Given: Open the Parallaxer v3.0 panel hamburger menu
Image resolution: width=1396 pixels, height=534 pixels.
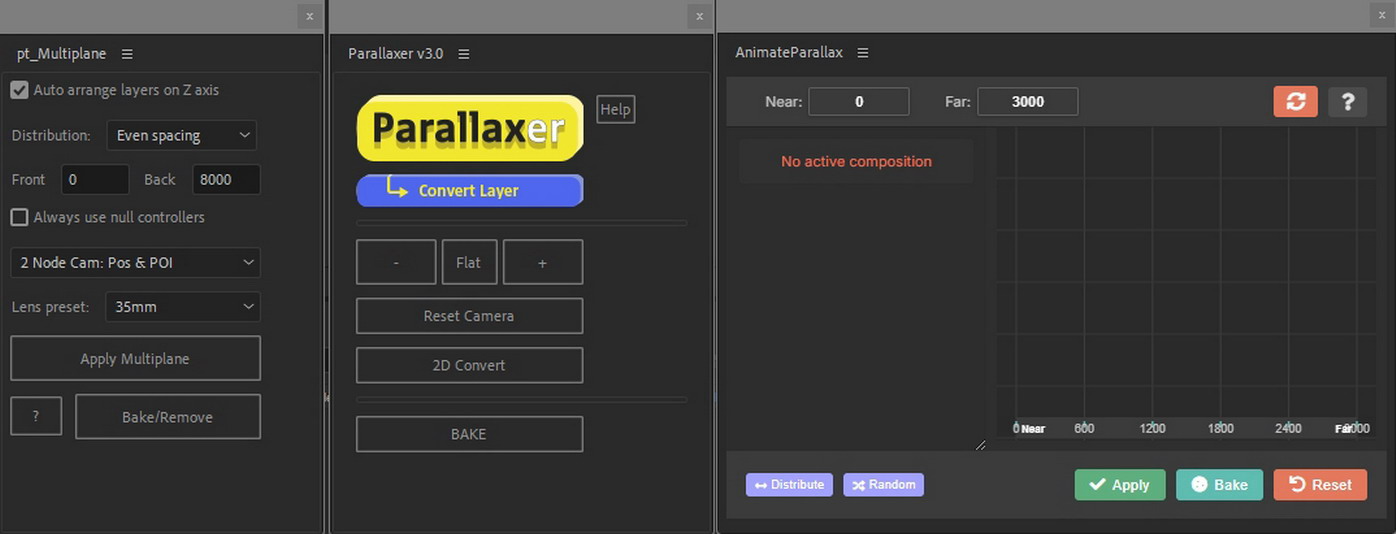Looking at the screenshot, I should click(x=464, y=54).
